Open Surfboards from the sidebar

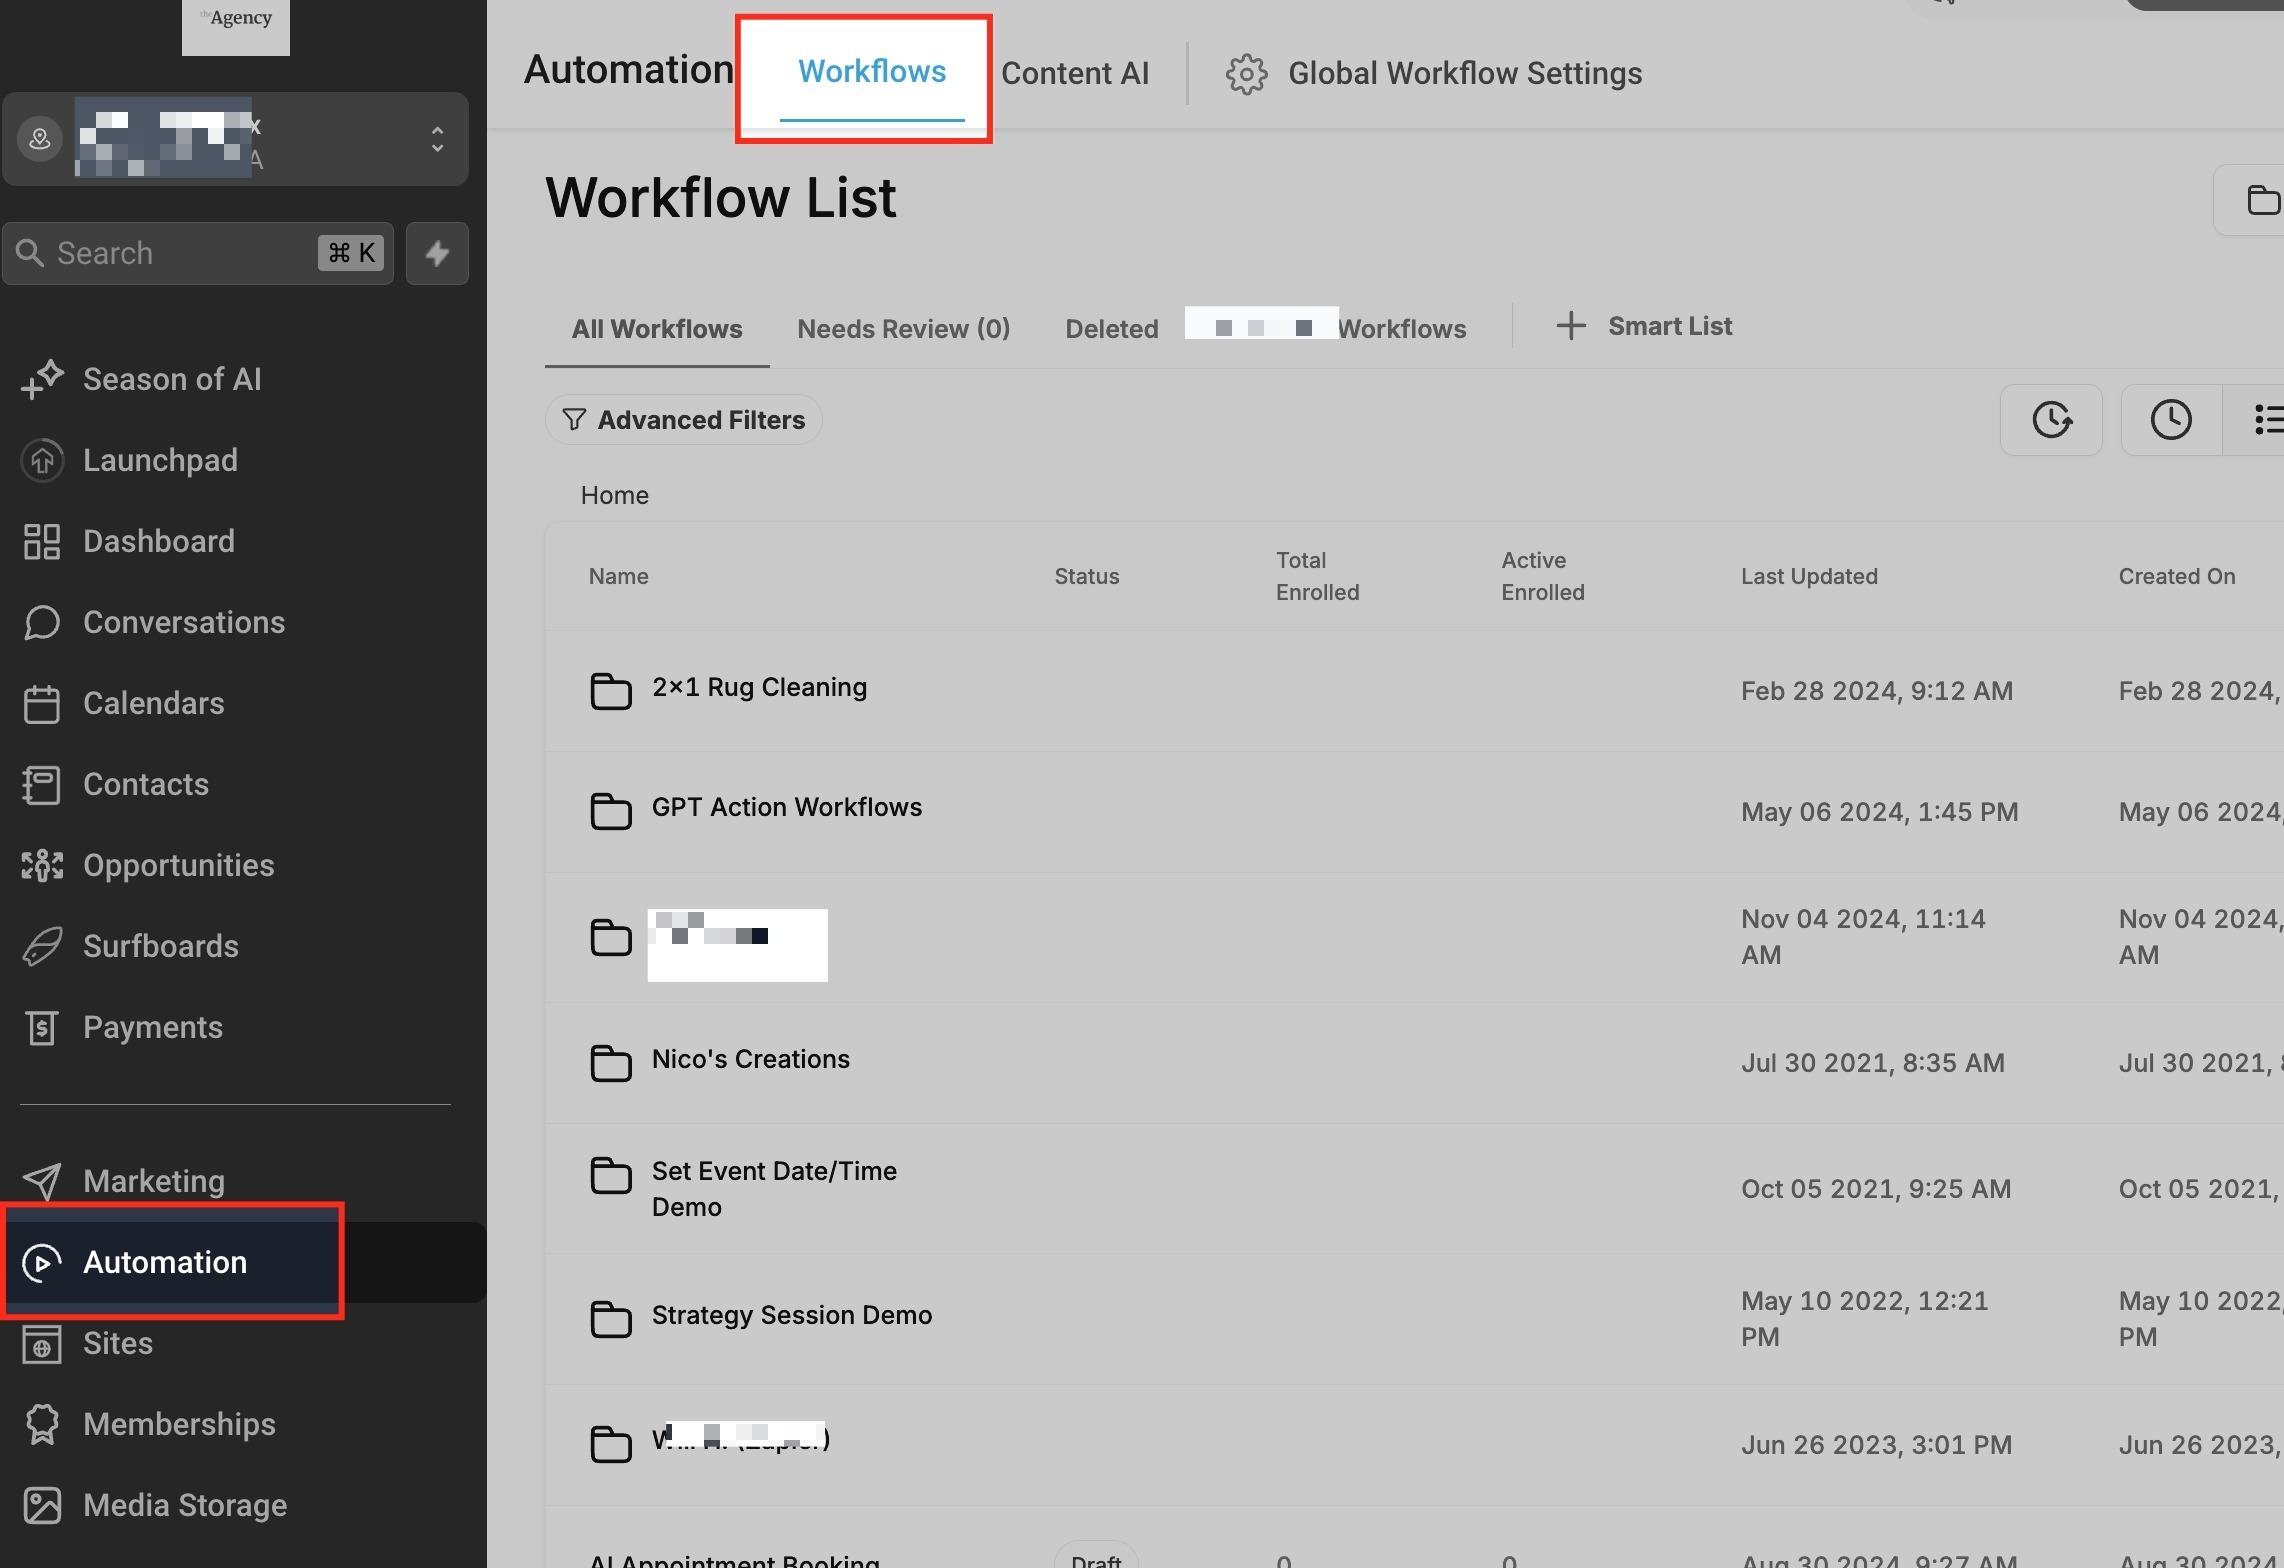160,946
